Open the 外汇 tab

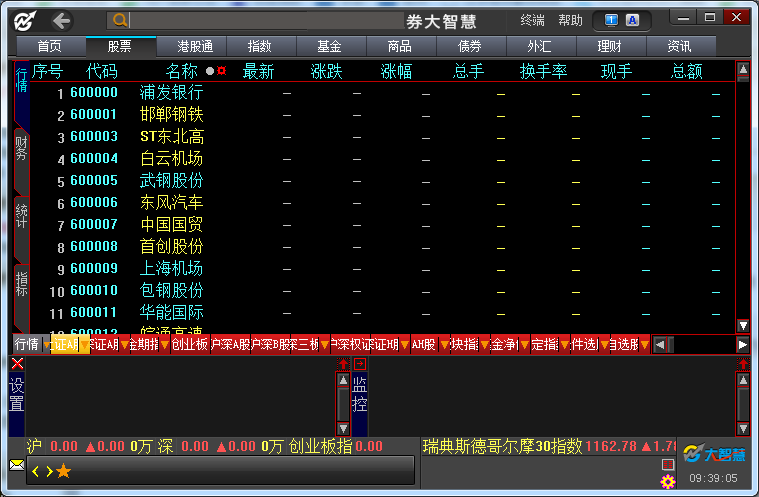pyautogui.click(x=541, y=46)
